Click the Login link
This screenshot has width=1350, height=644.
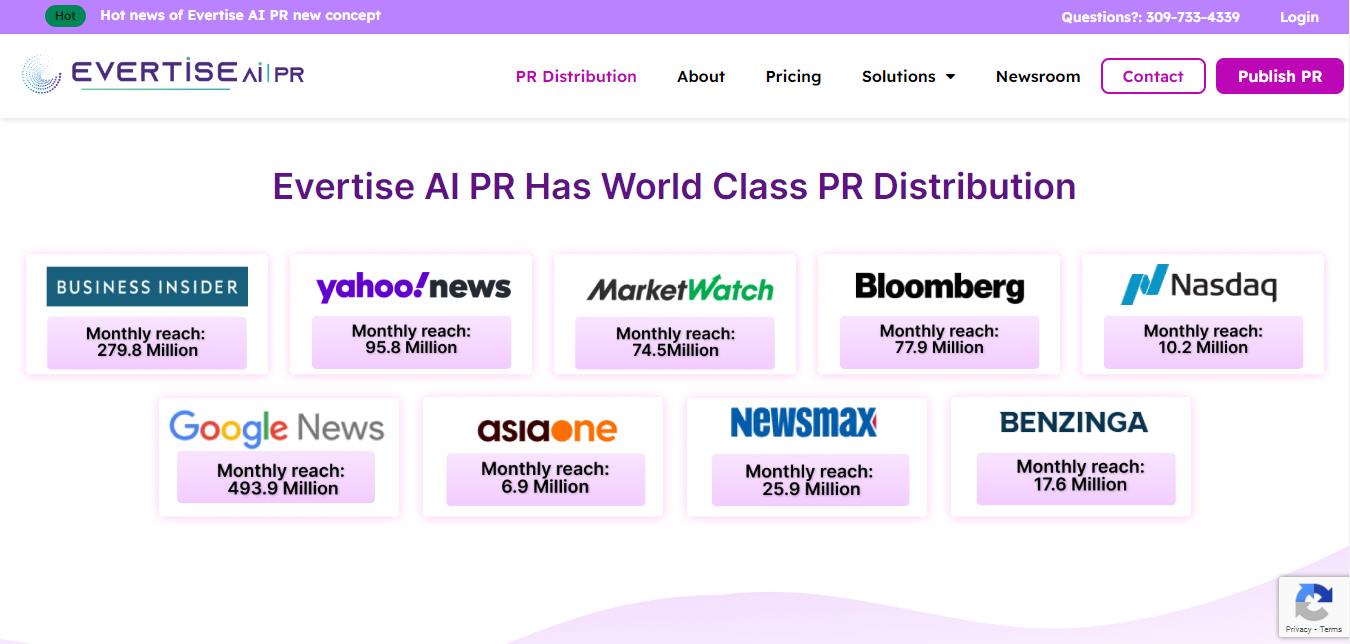[x=1299, y=17]
